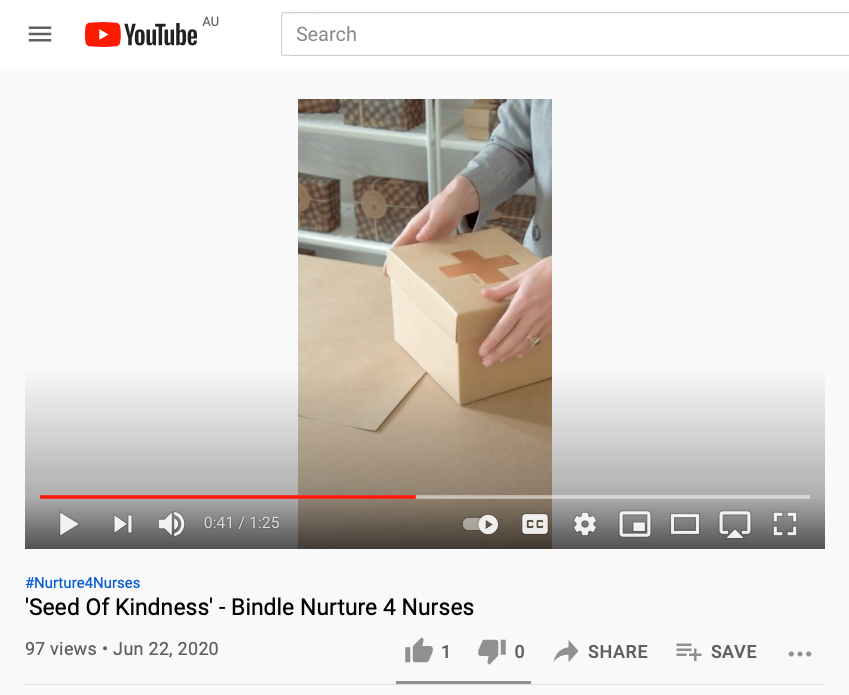Save video to a playlist
Screen dimensions: 849x695
click(x=716, y=651)
